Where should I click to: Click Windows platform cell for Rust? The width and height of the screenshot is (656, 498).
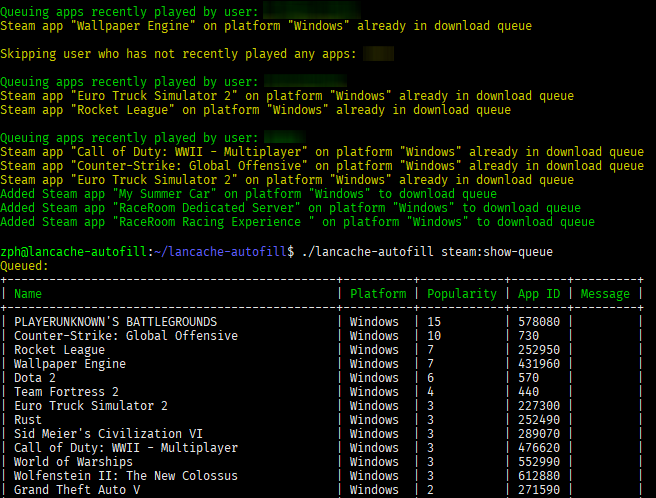pyautogui.click(x=374, y=420)
